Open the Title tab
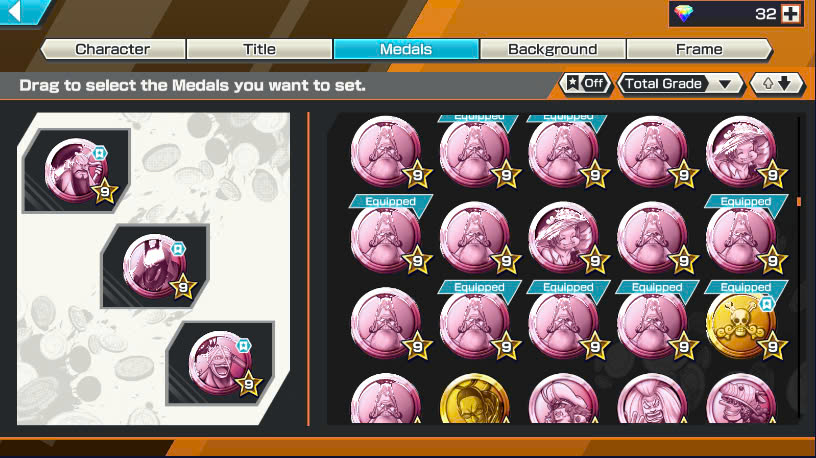 (259, 49)
